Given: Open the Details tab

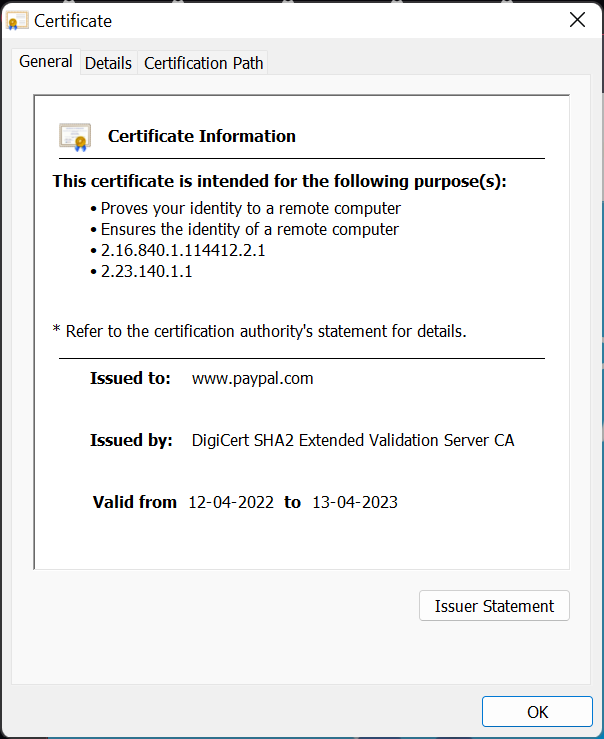Looking at the screenshot, I should tap(108, 63).
